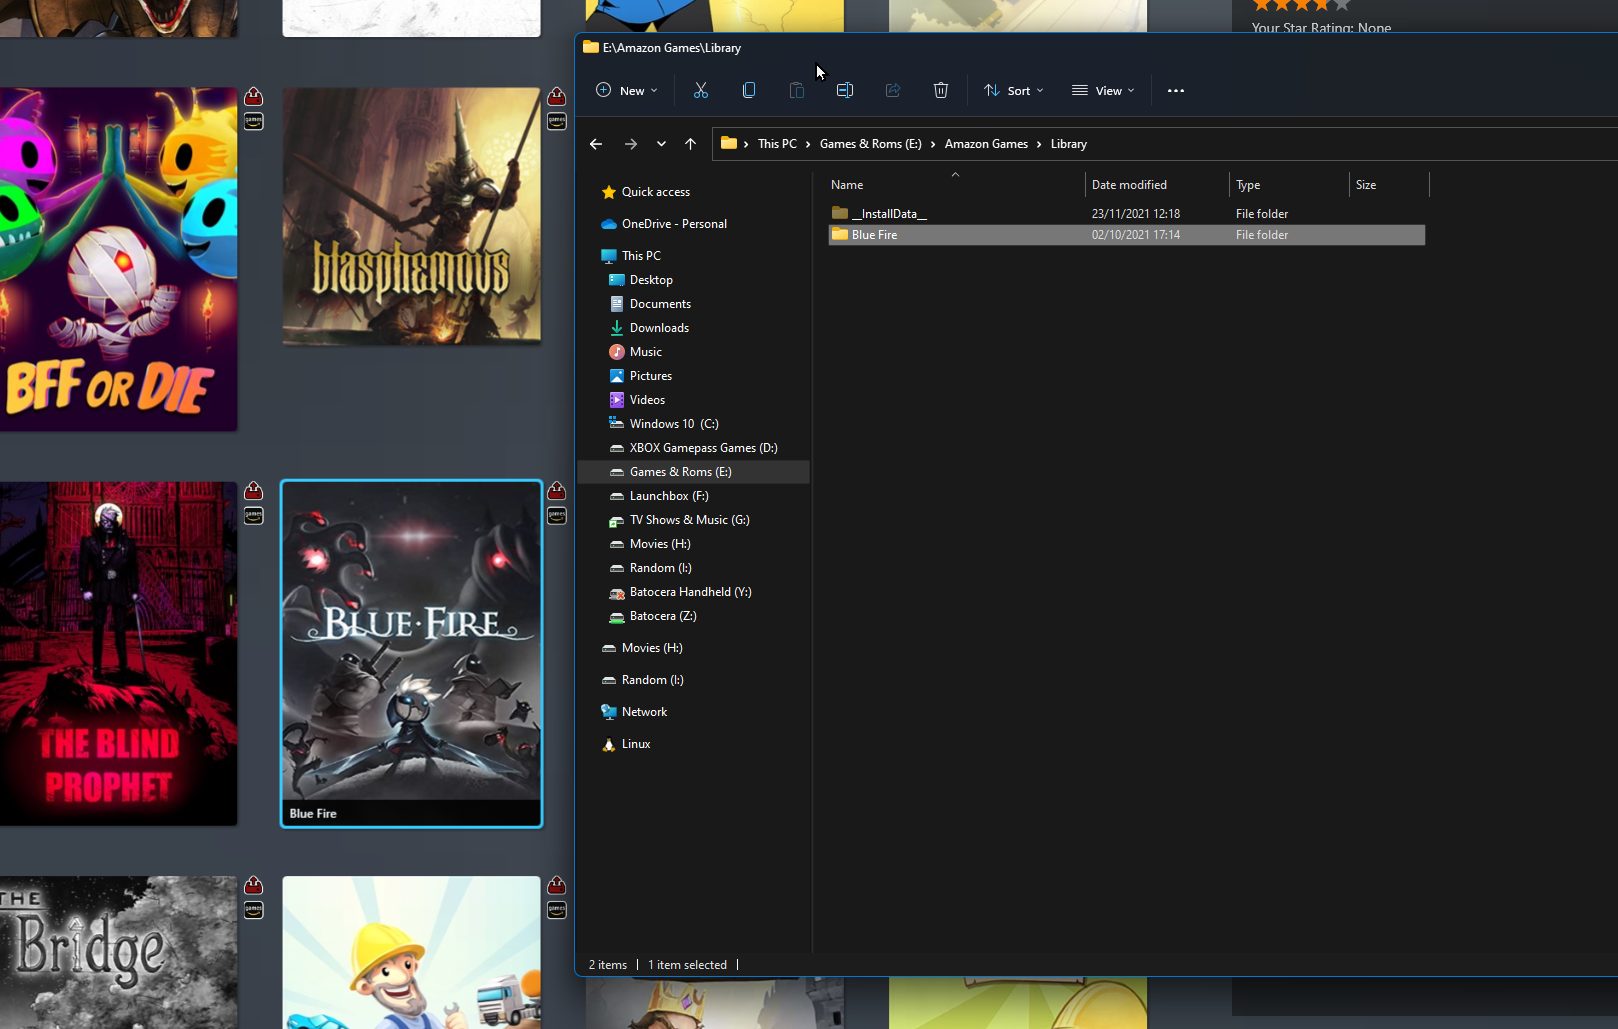The image size is (1618, 1029).
Task: Click Library breadcrumb segment
Action: (x=1068, y=144)
